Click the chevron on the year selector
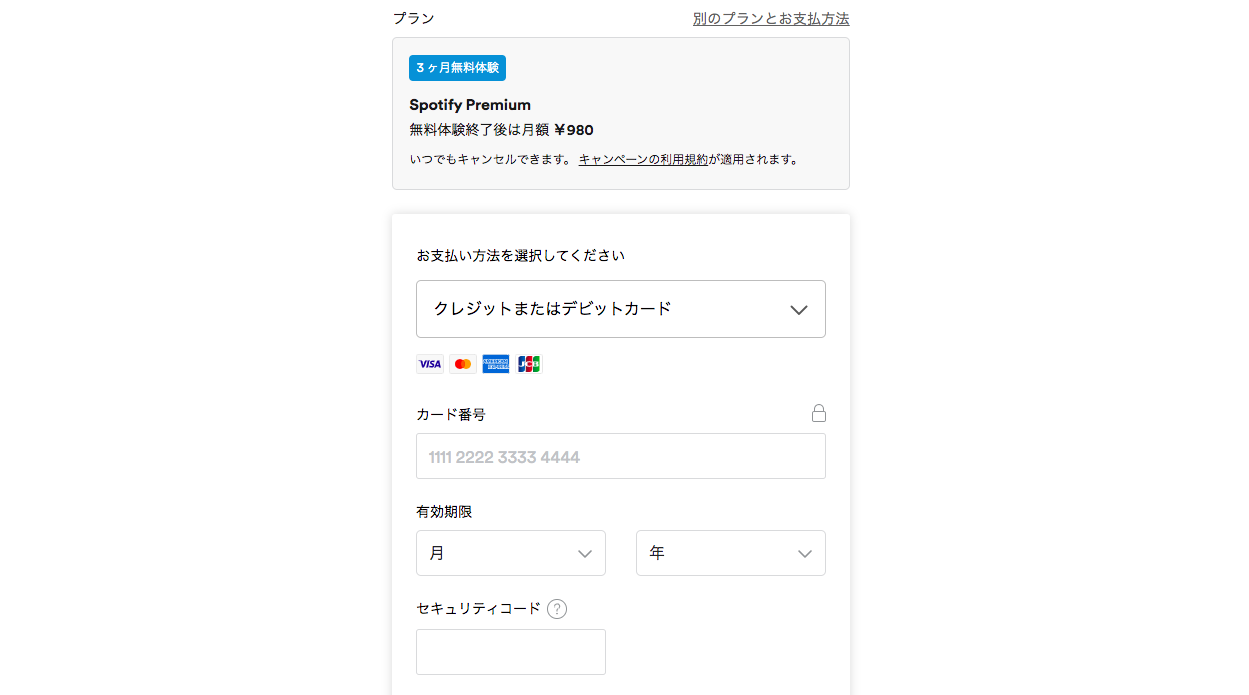1249x695 pixels. 806,553
